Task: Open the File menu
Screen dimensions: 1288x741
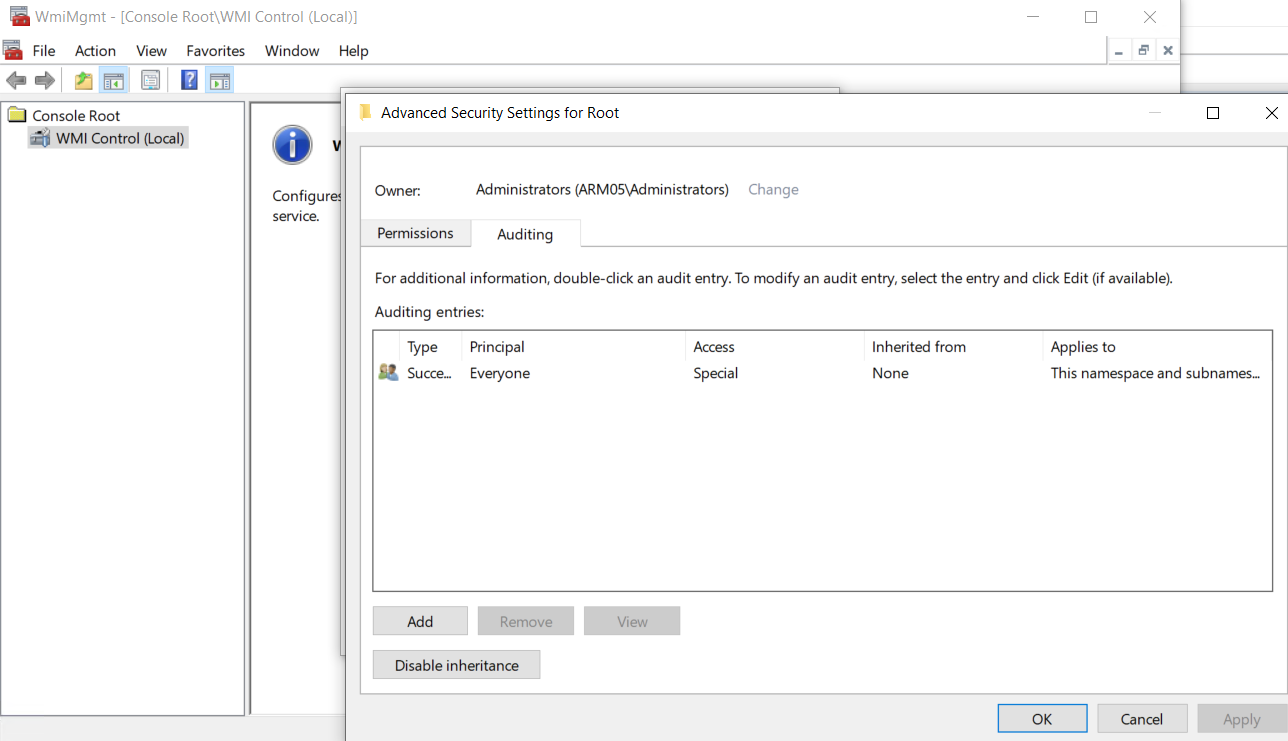Action: 44,51
